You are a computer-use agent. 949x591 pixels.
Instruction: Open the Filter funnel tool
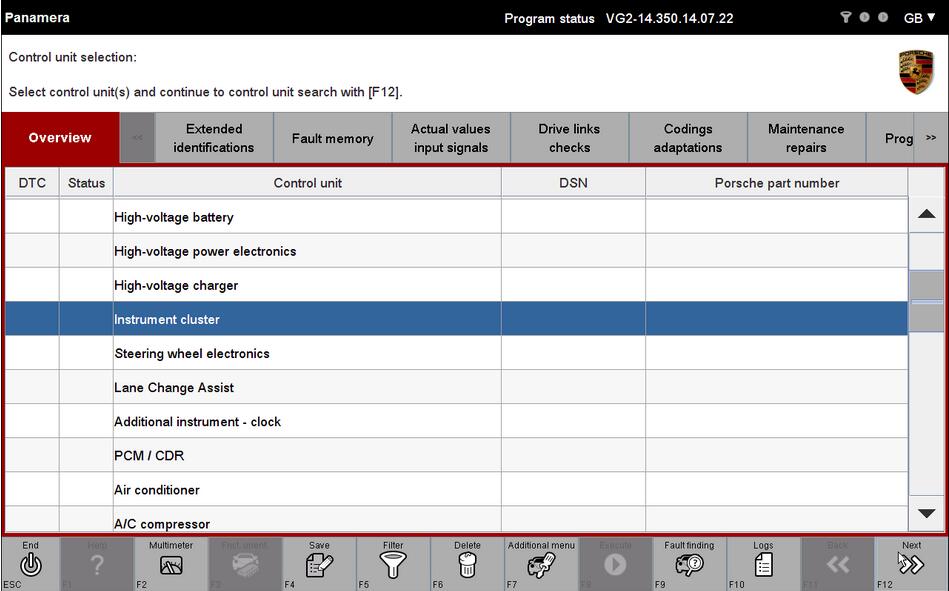coord(393,565)
